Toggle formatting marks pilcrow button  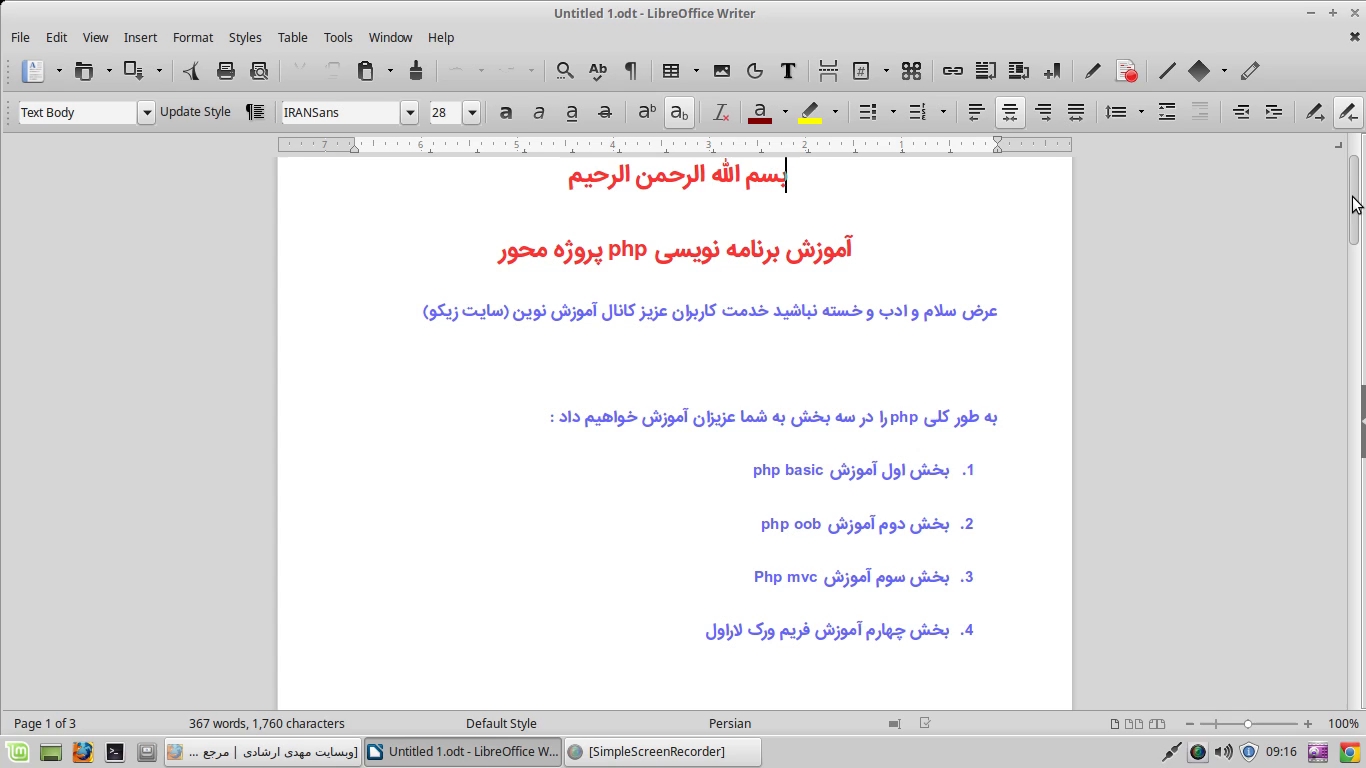[x=631, y=71]
